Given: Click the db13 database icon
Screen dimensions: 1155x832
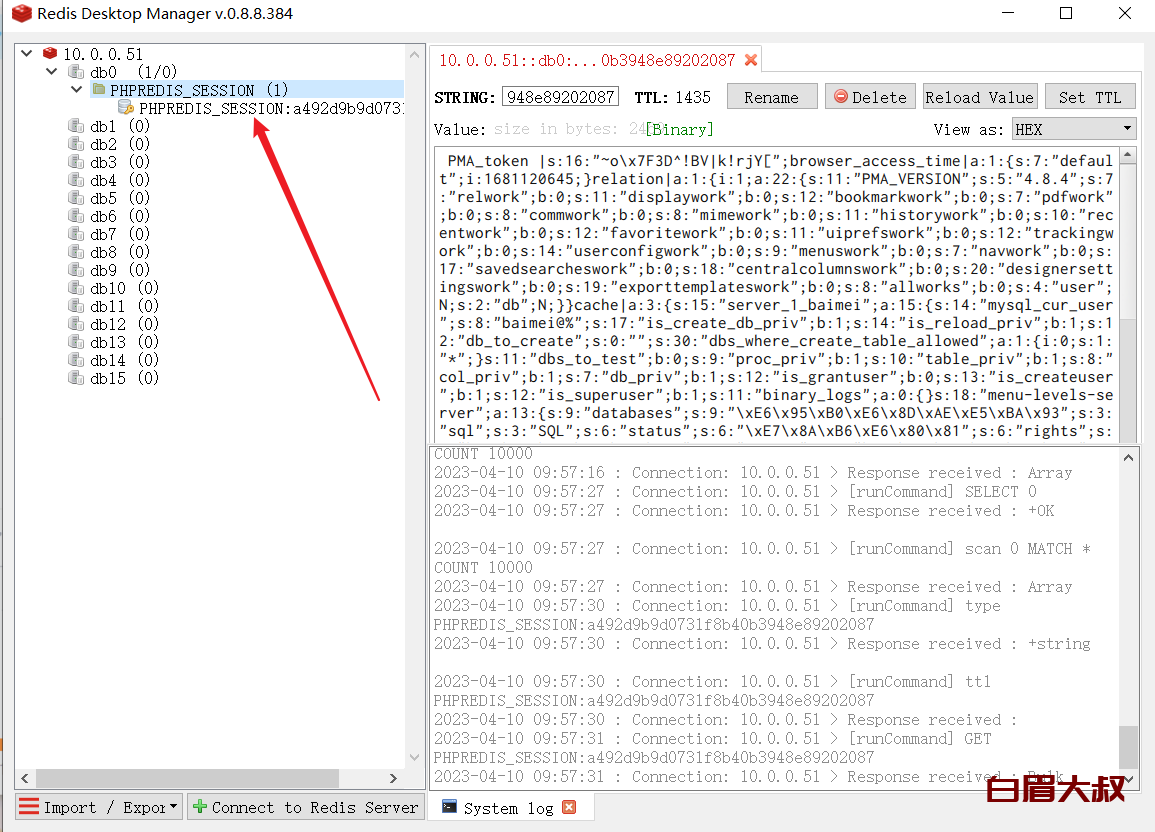Looking at the screenshot, I should point(76,342).
